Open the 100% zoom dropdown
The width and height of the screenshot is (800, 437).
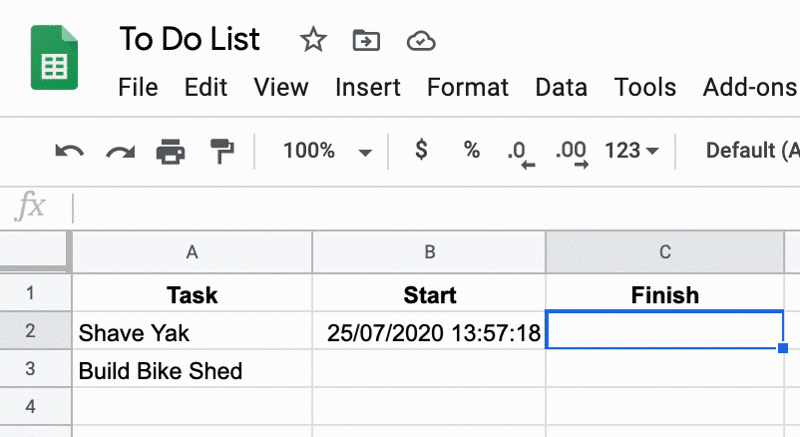click(327, 150)
